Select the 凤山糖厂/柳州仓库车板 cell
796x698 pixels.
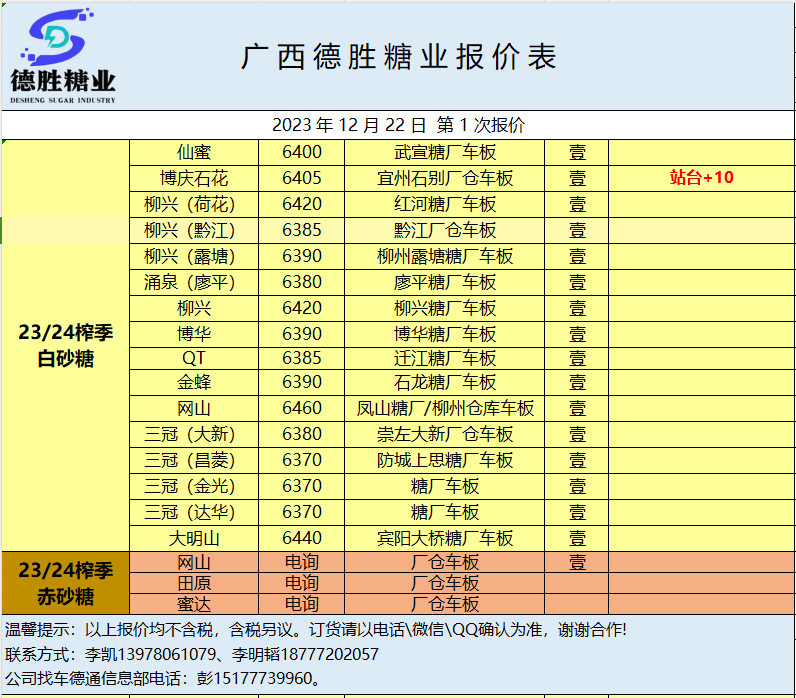click(445, 408)
